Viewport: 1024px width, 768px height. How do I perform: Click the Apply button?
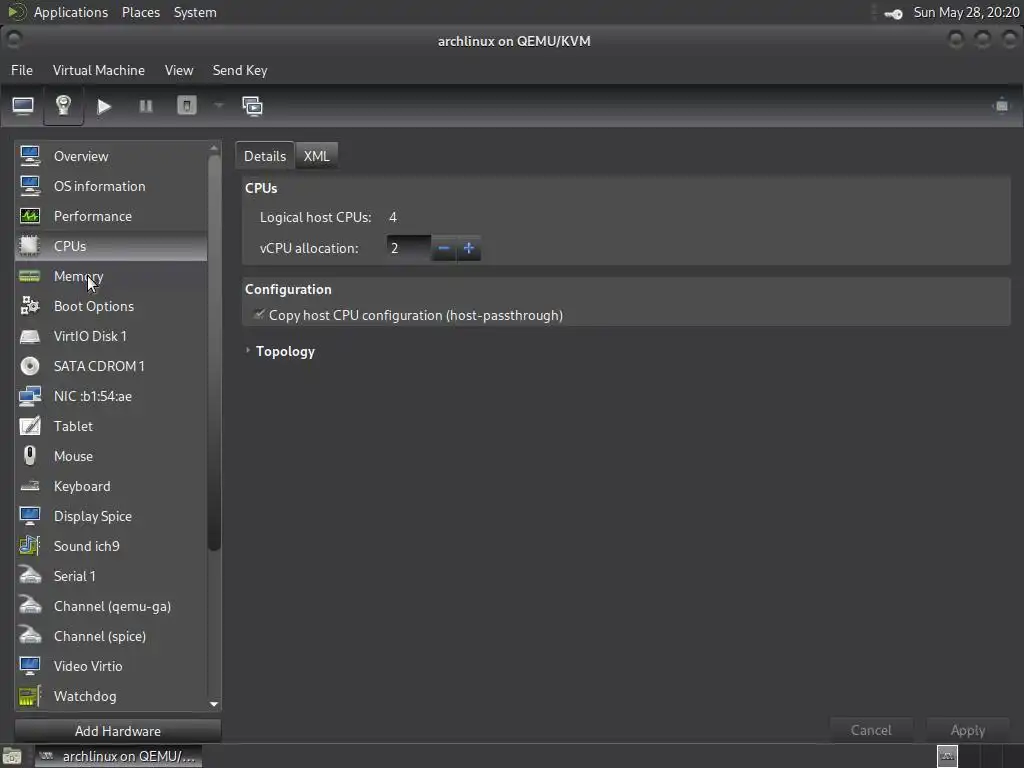[968, 730]
